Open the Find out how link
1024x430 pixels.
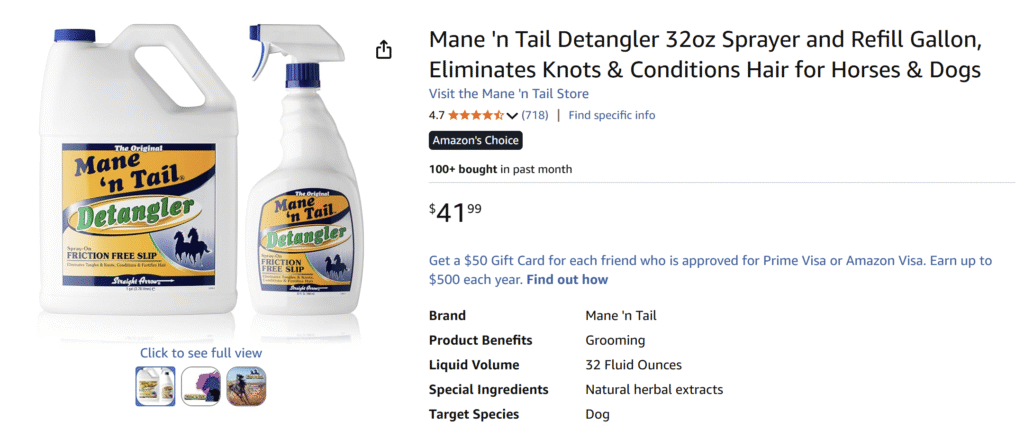click(567, 280)
